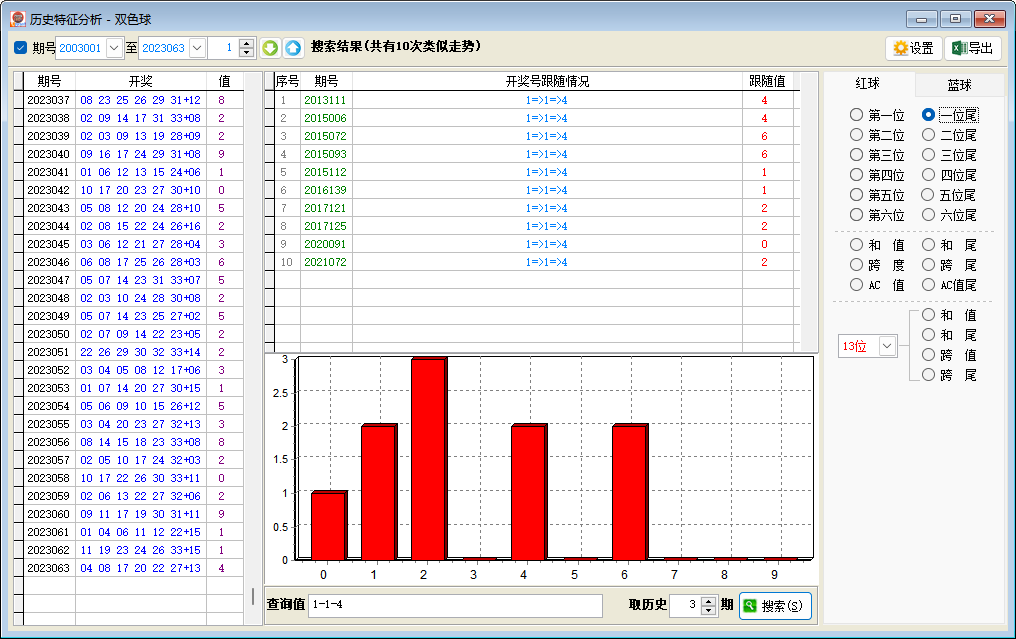Click the app icon in the title bar
The width and height of the screenshot is (1016, 639).
point(18,19)
